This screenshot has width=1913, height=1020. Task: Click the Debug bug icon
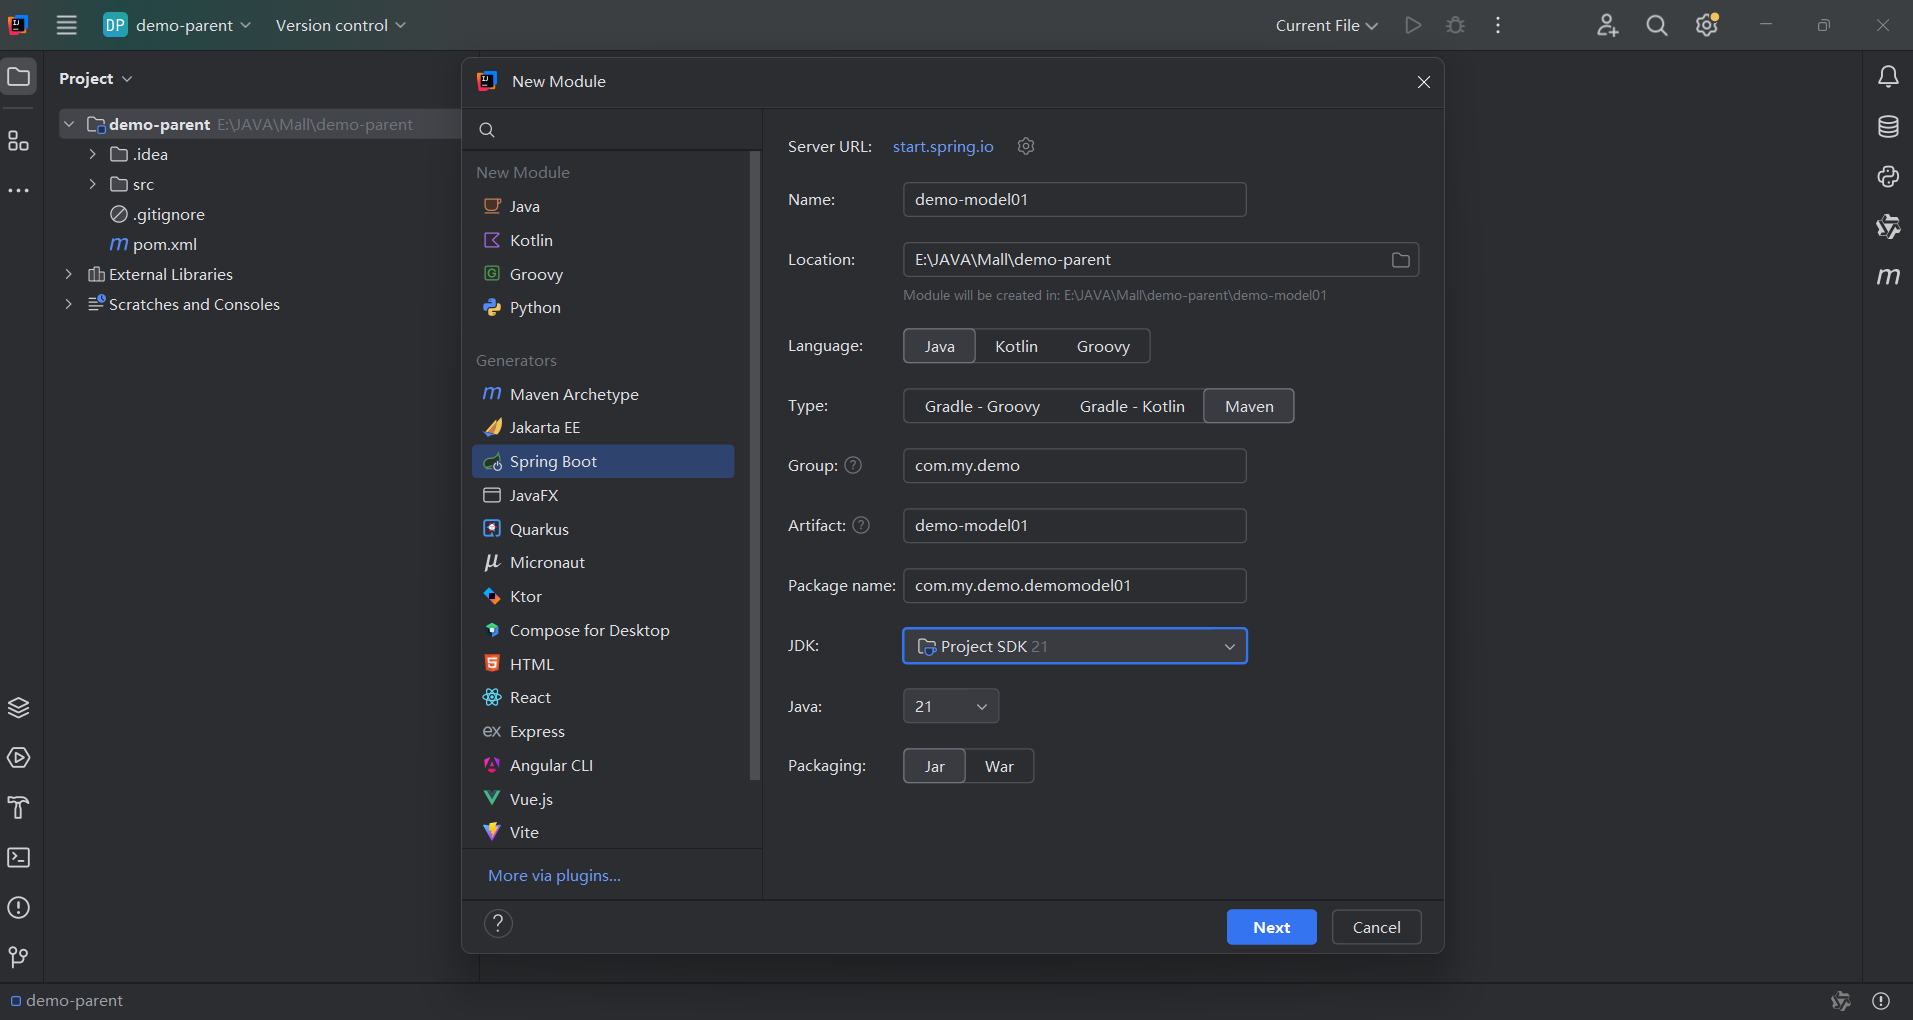pyautogui.click(x=1456, y=25)
